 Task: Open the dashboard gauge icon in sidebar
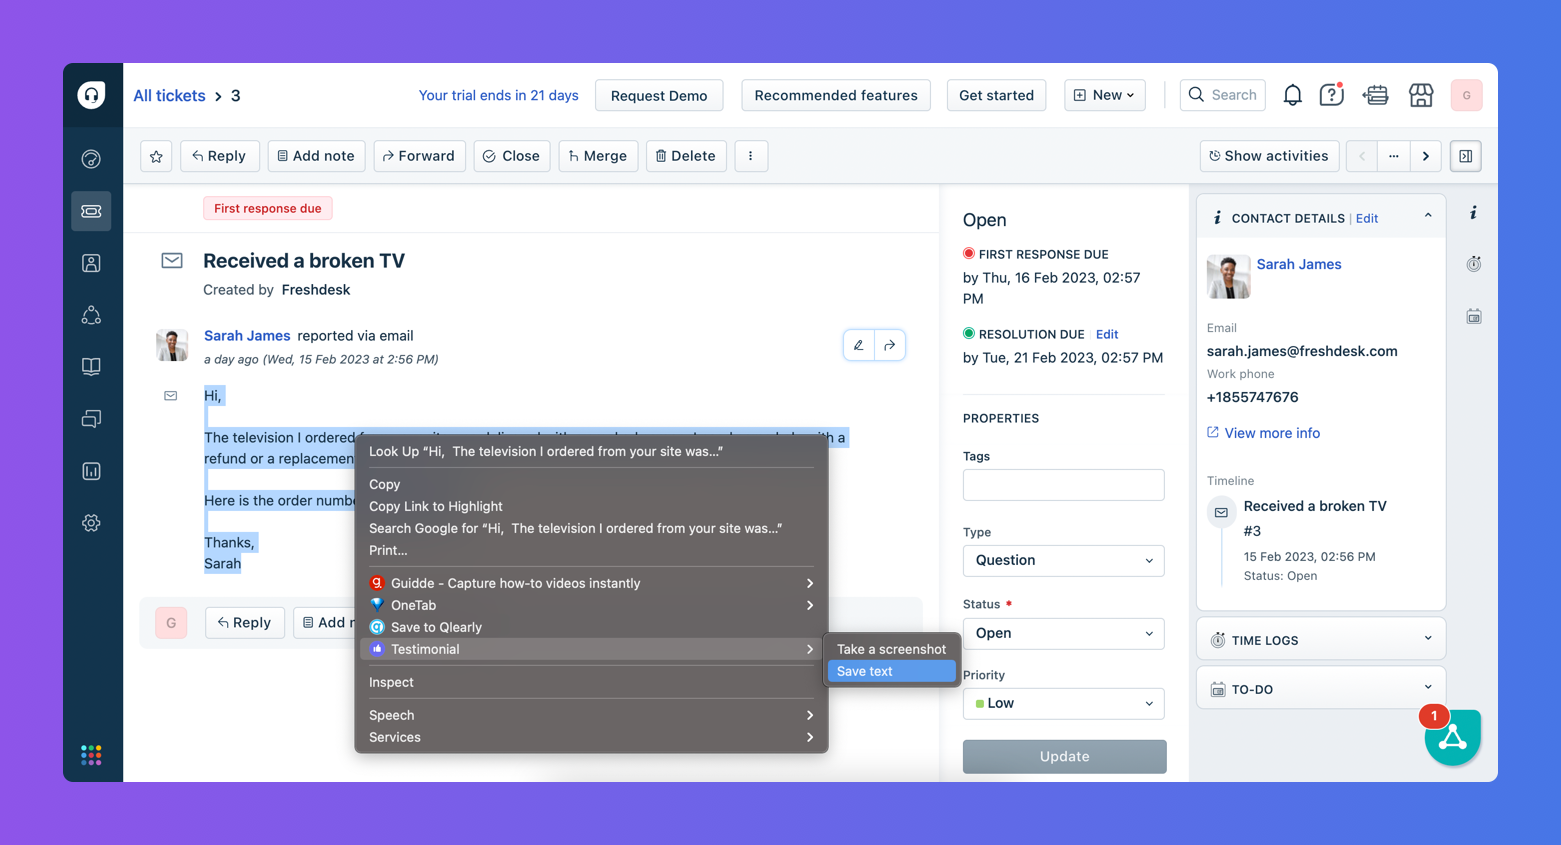tap(91, 159)
